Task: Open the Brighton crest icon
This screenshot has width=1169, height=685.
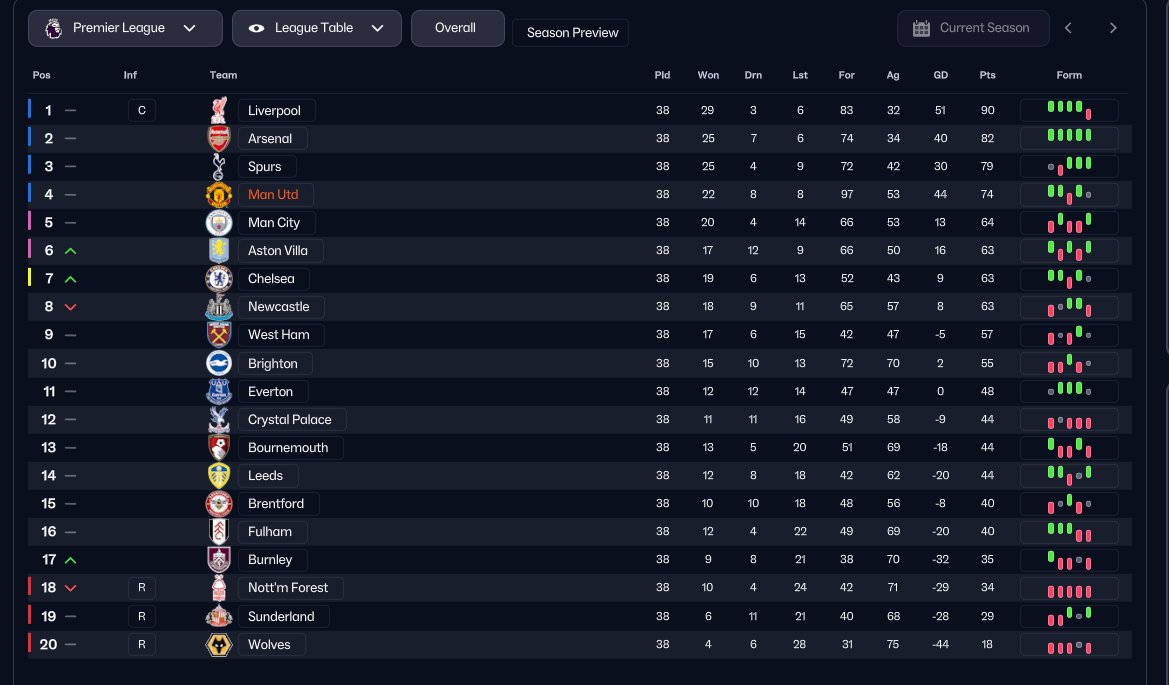Action: click(x=218, y=363)
